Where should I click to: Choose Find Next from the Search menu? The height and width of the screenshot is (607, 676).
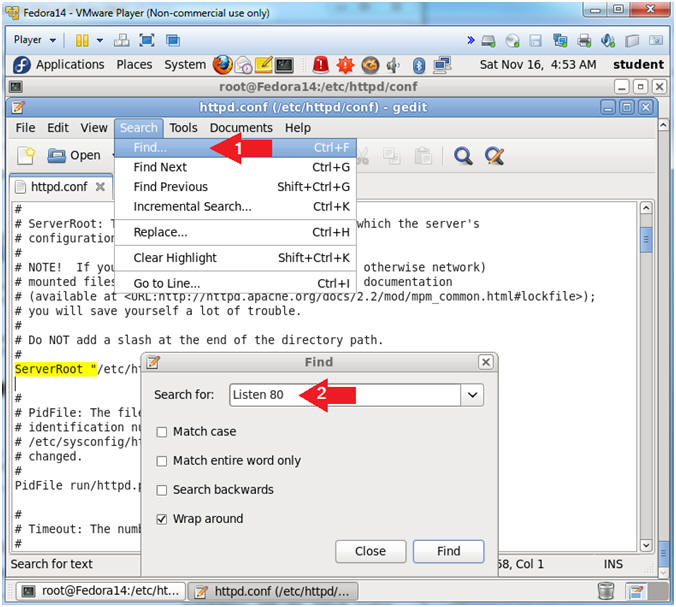point(235,167)
